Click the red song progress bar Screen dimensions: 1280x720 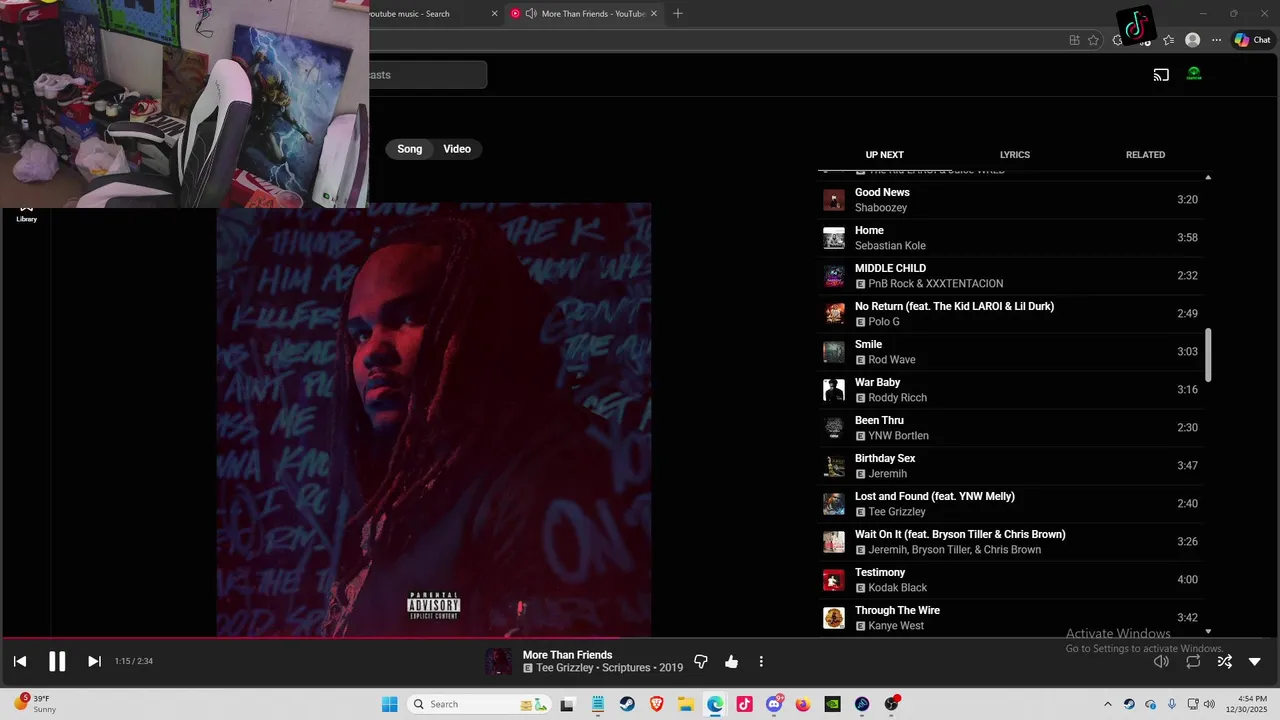tap(640, 638)
